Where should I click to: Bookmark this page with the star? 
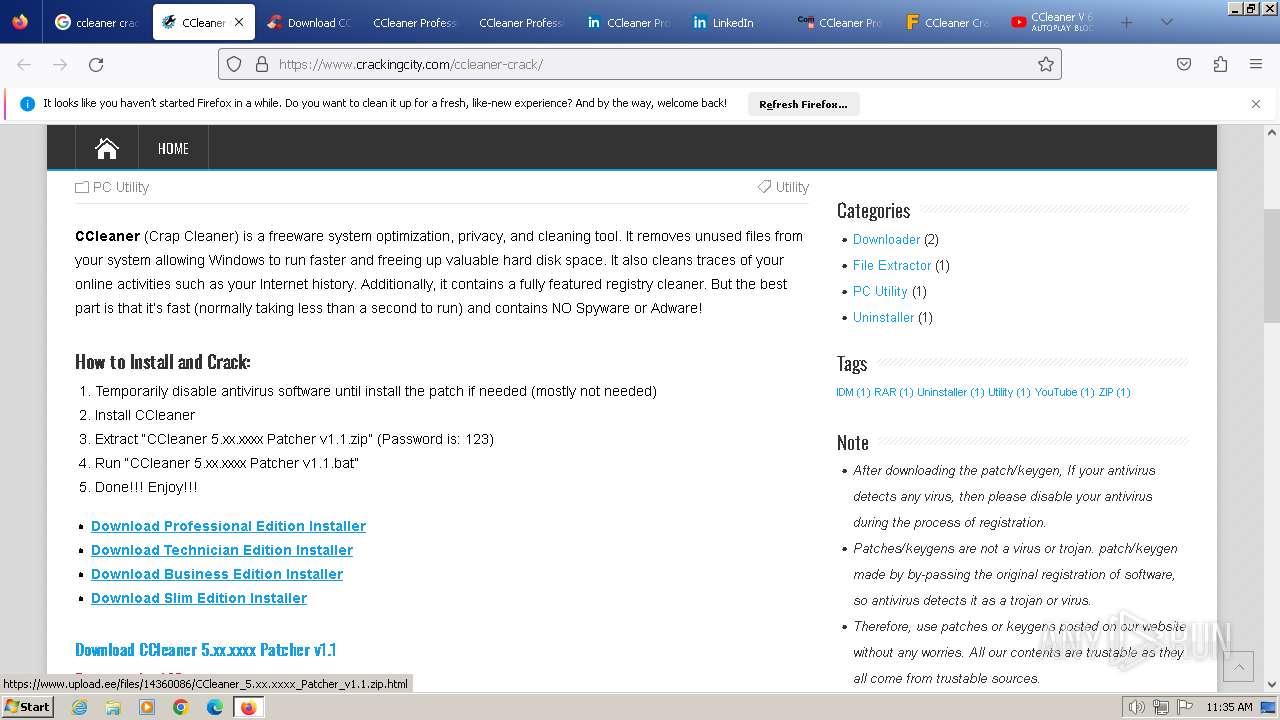tap(1046, 64)
